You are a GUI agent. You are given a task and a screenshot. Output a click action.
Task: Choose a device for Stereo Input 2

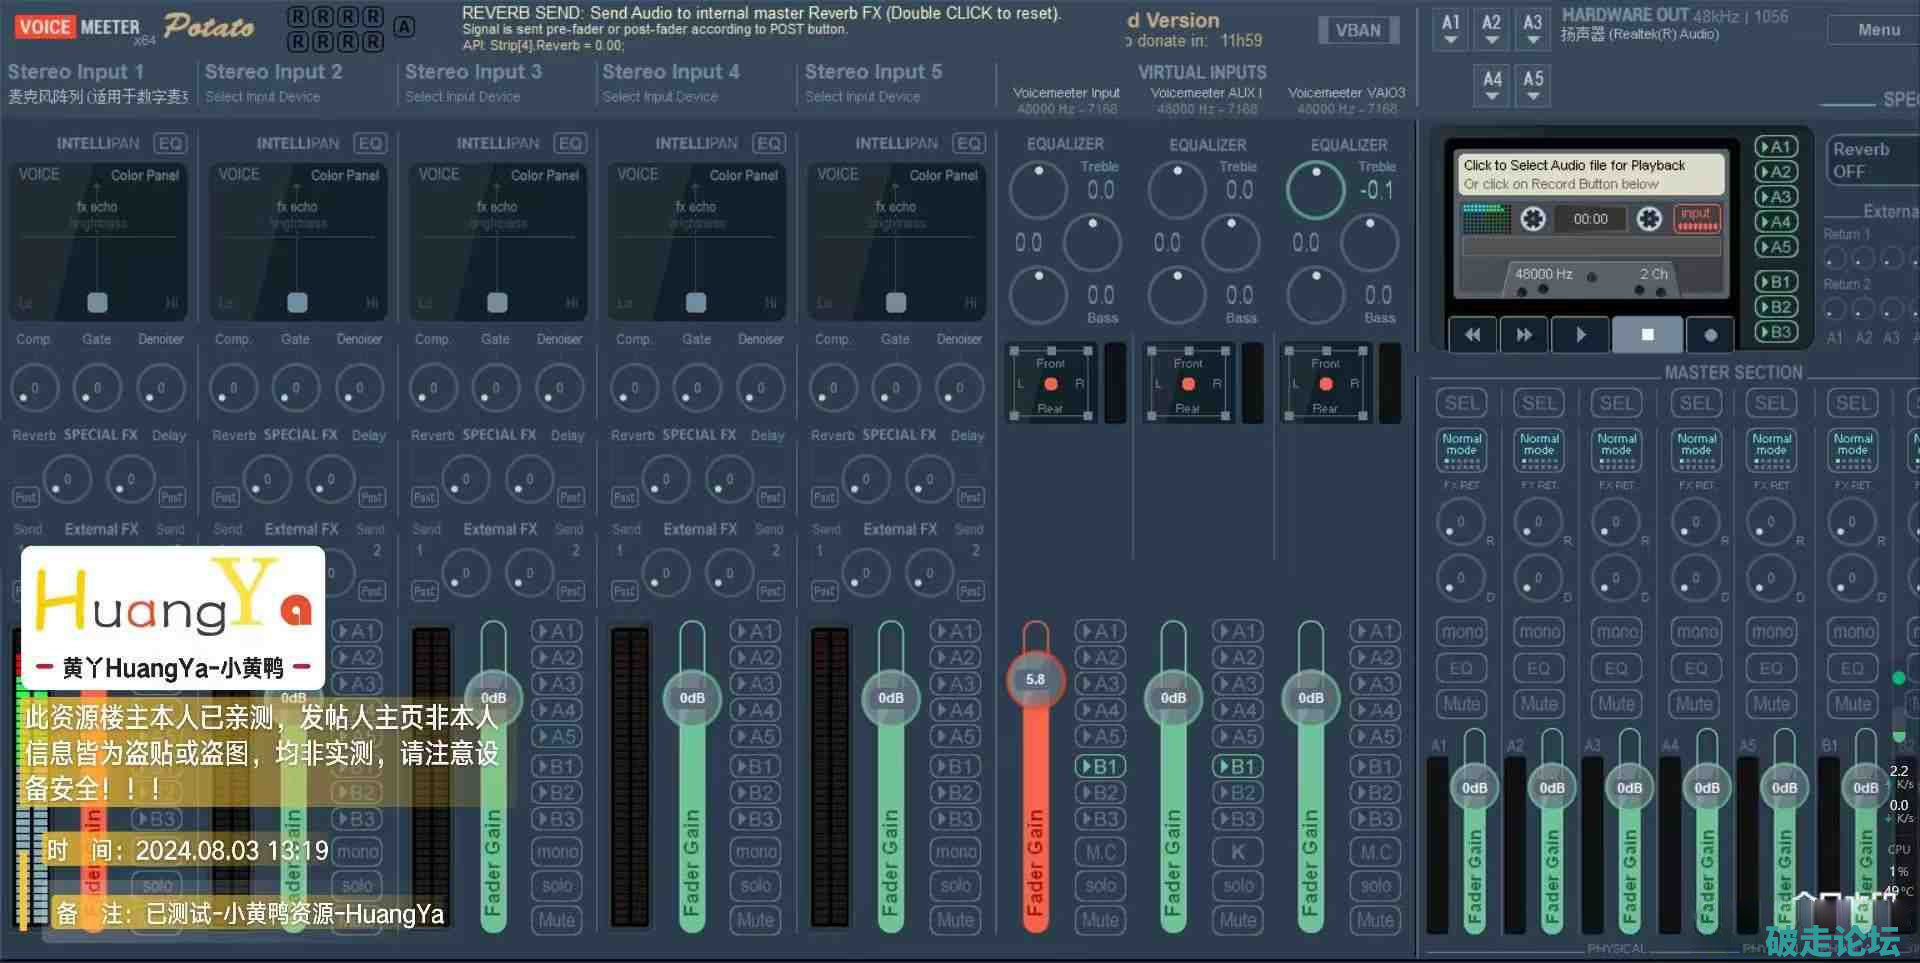tap(263, 97)
